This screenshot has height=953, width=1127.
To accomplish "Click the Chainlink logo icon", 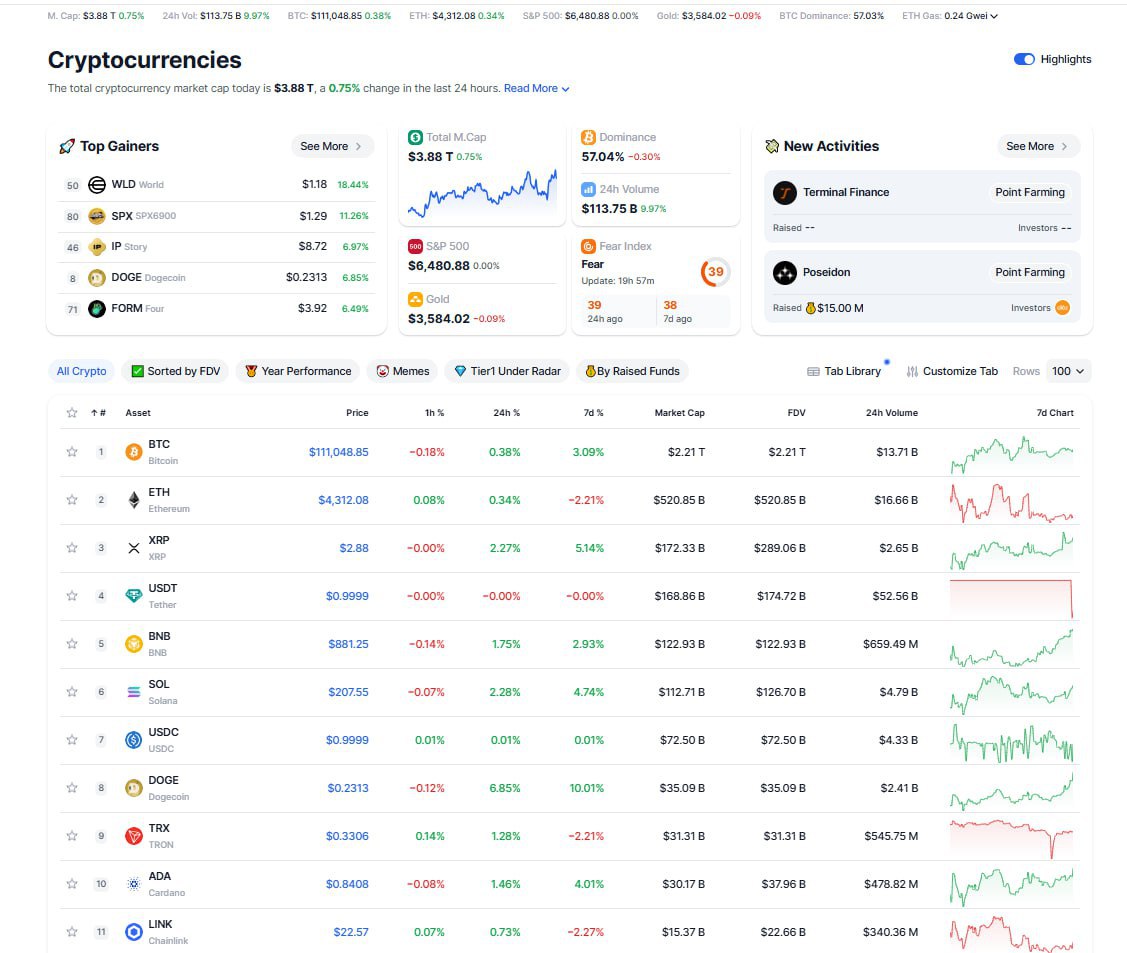I will [x=134, y=932].
